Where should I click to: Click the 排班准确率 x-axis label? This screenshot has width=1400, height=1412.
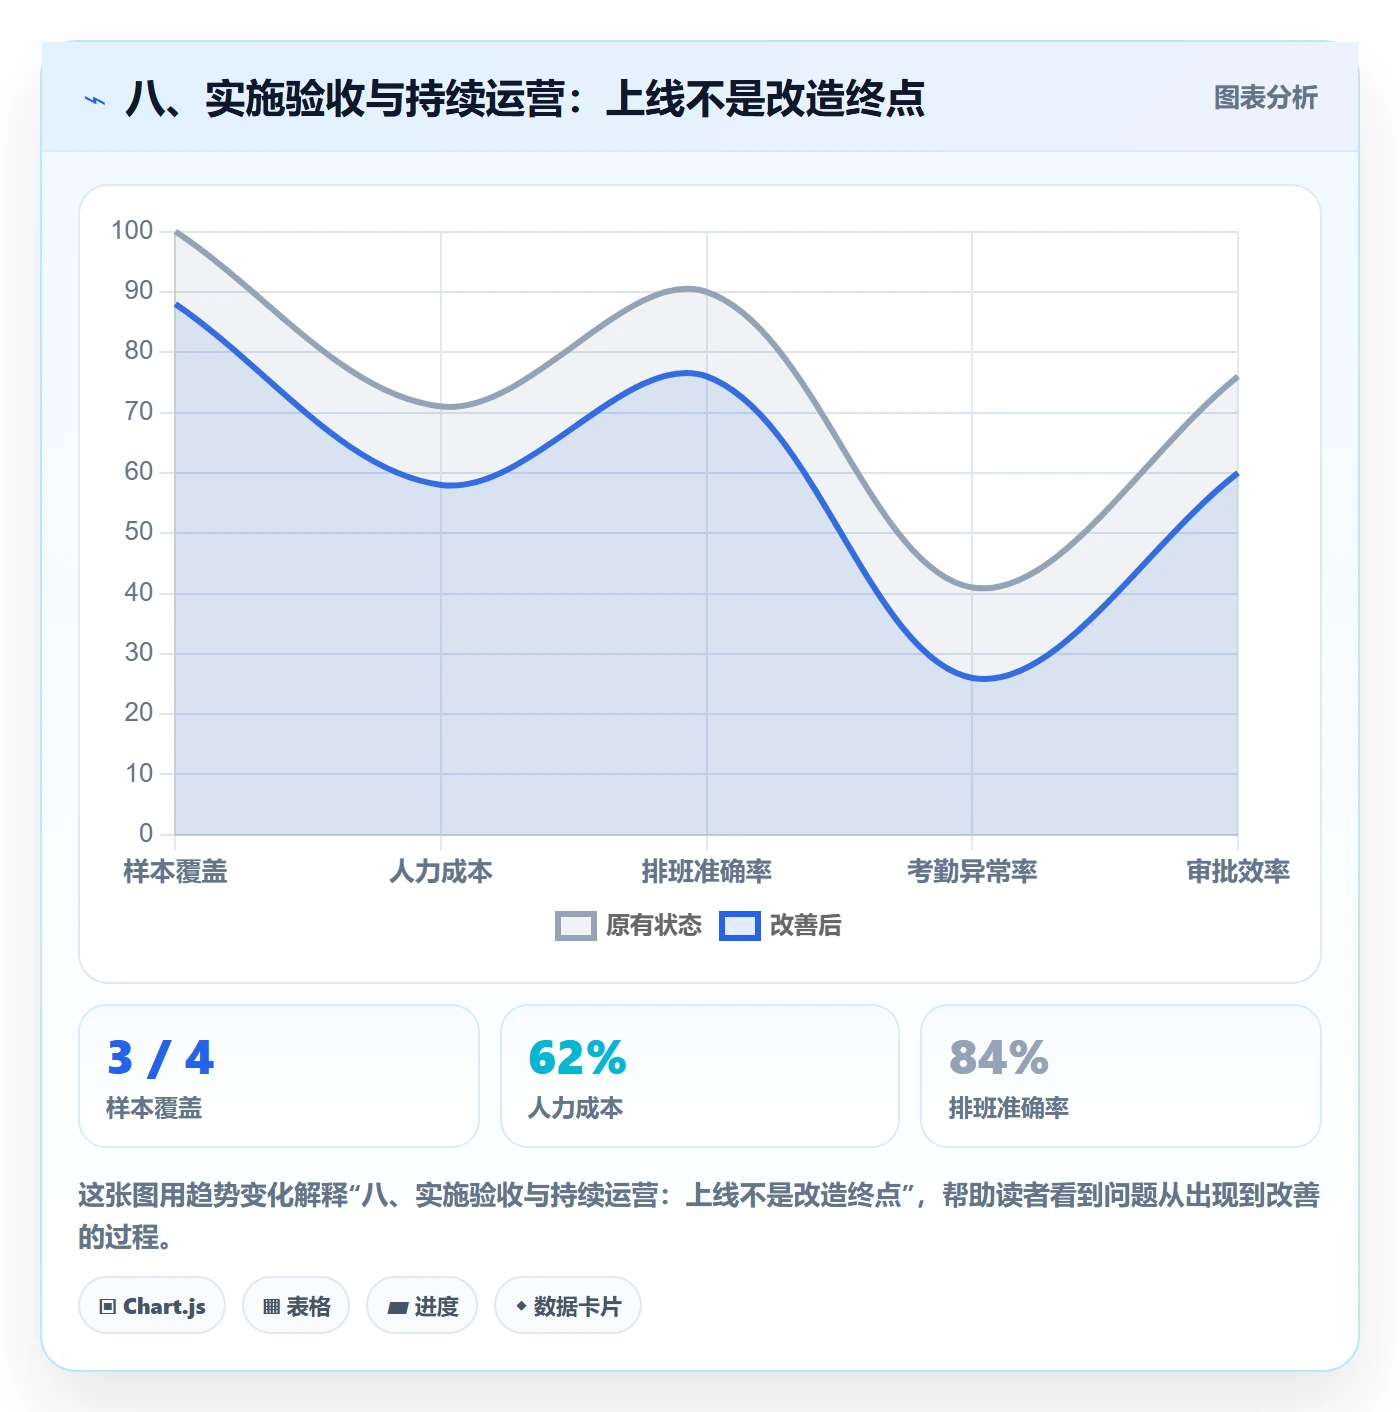click(707, 872)
